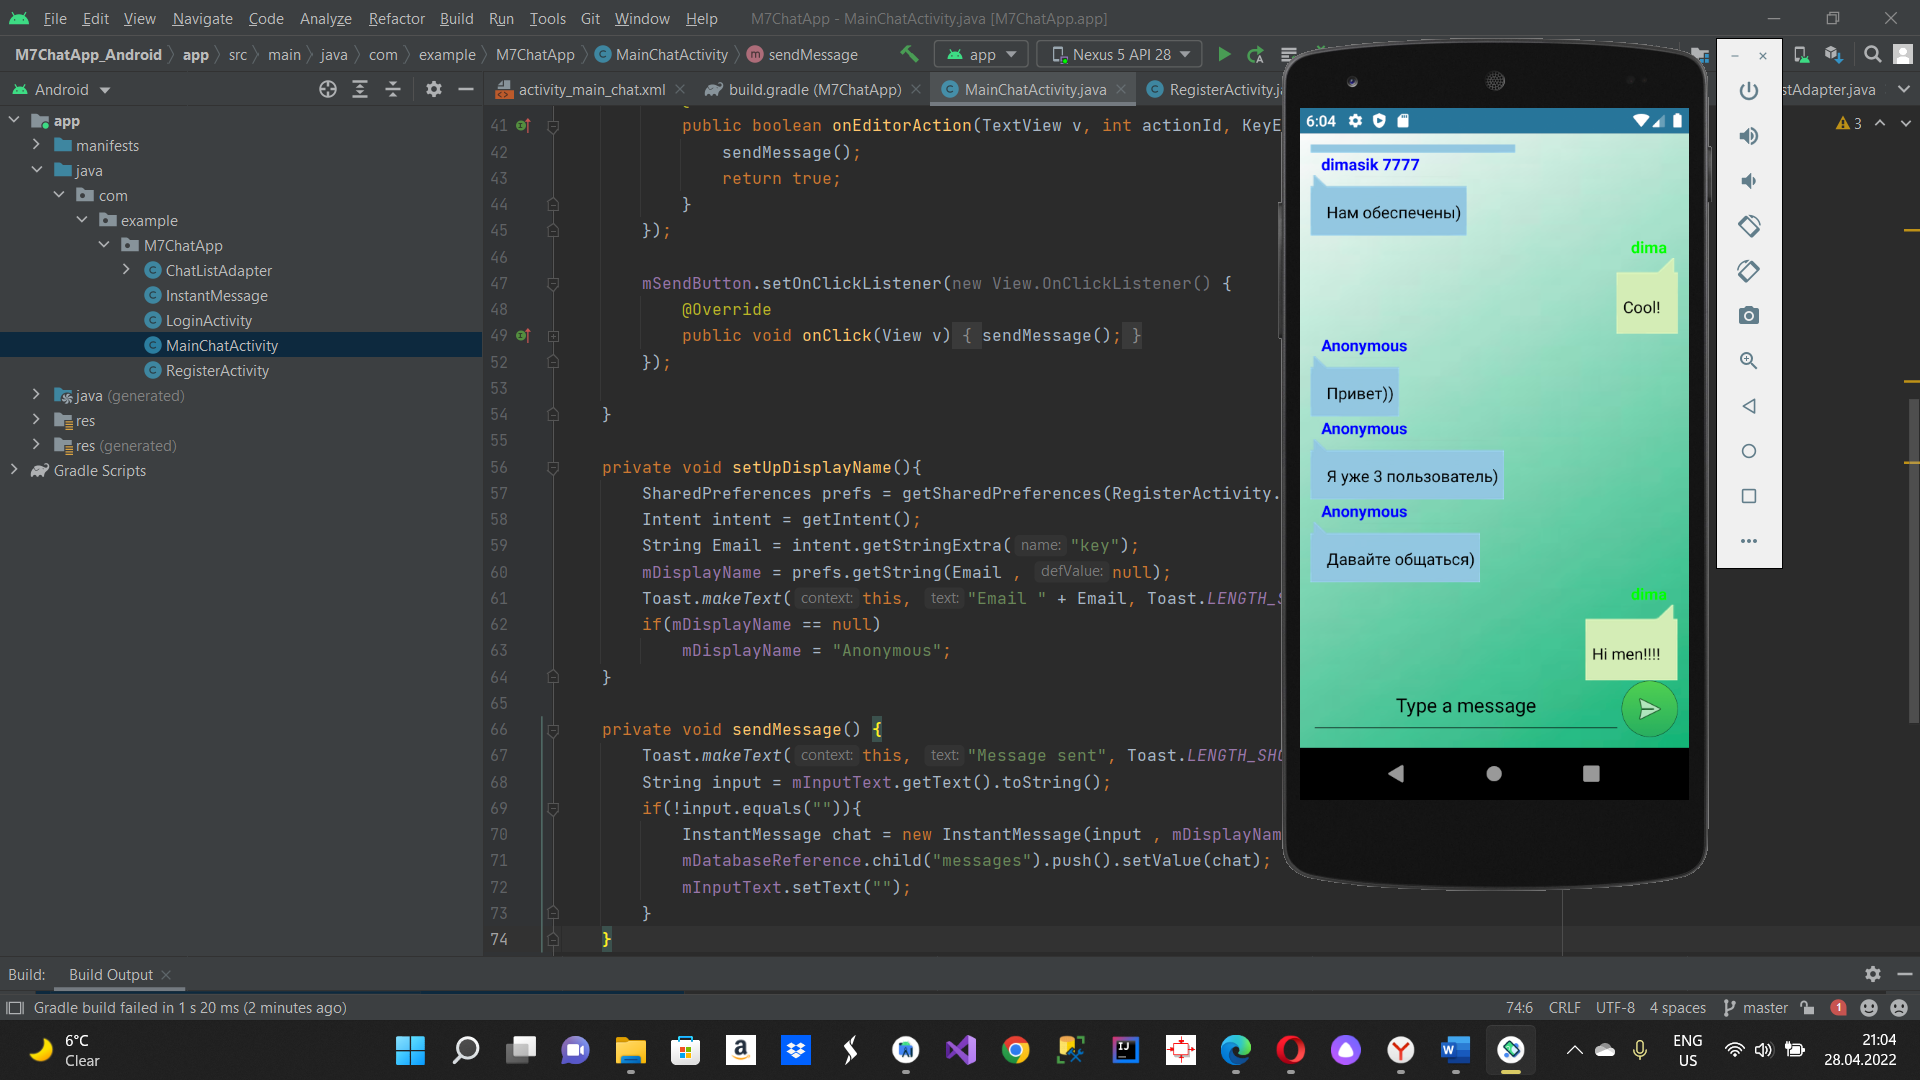Expand the Gradle Scripts node
Image resolution: width=1920 pixels, height=1080 pixels.
pyautogui.click(x=14, y=470)
